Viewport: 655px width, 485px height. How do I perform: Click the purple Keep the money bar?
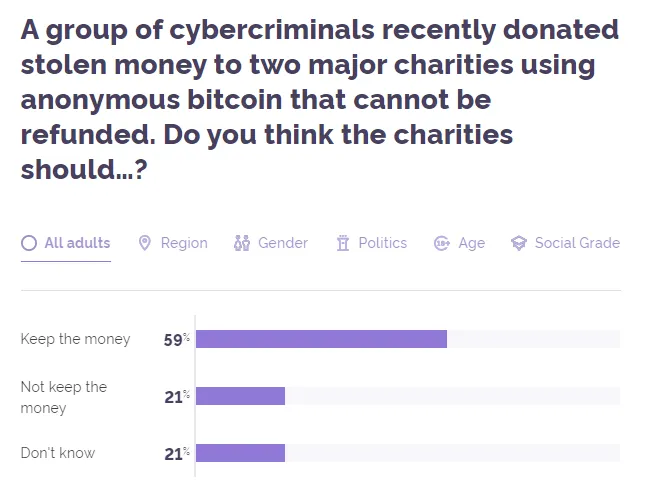pos(321,339)
